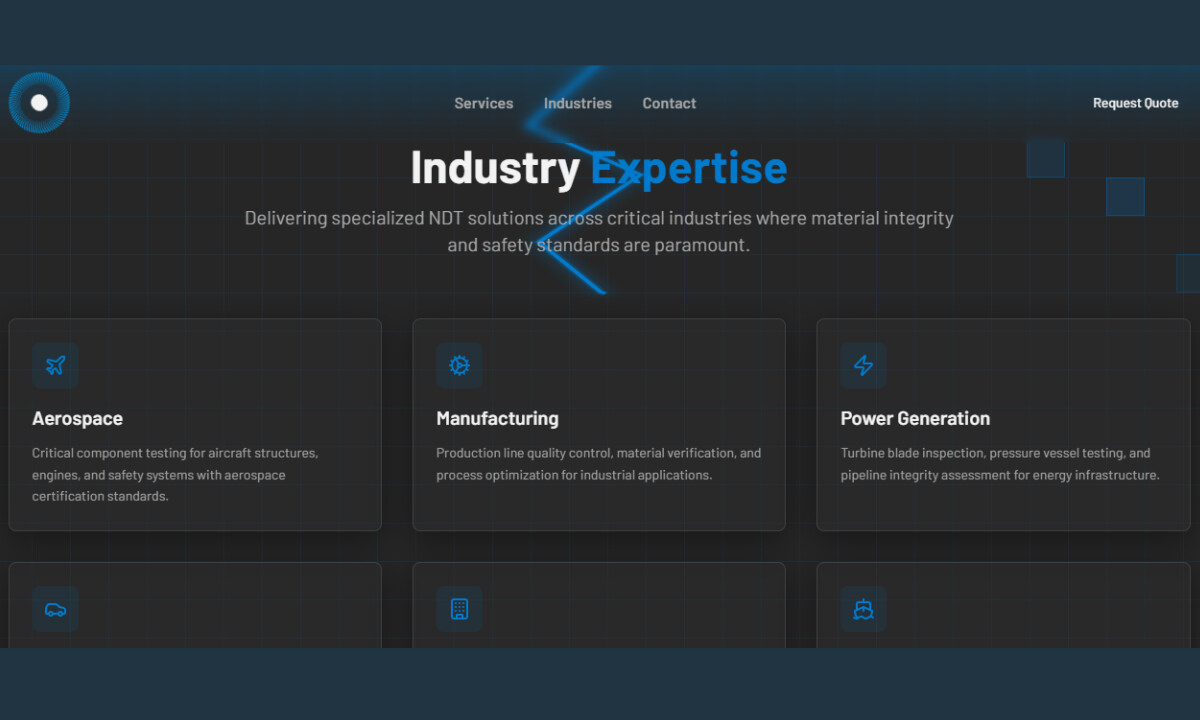The image size is (1200, 720).
Task: Click the gear icon on the Manufacturing card
Action: [459, 365]
